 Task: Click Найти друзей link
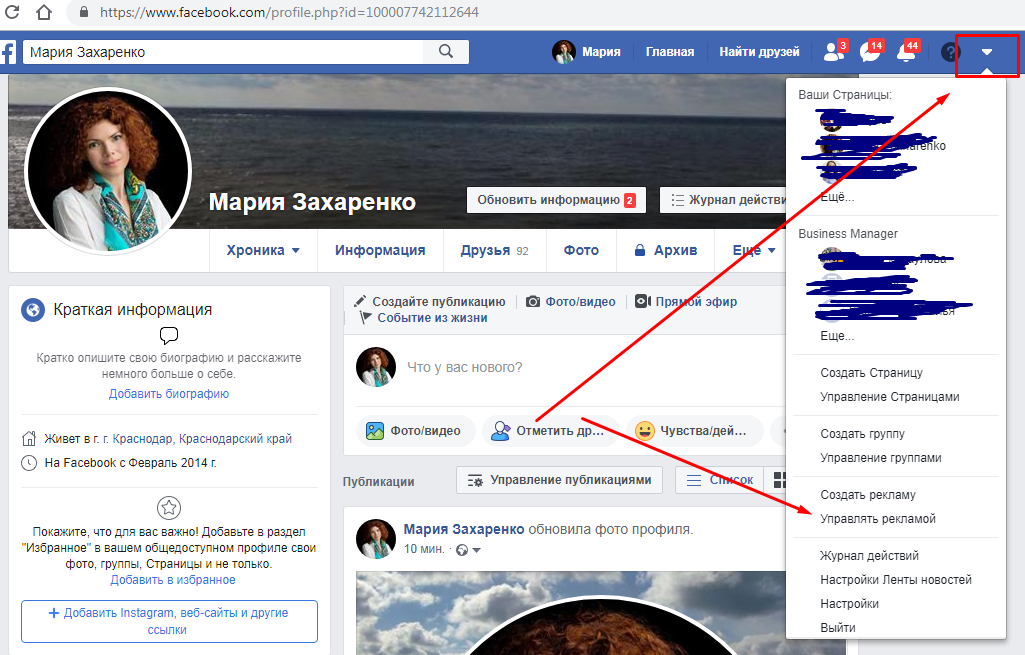760,52
